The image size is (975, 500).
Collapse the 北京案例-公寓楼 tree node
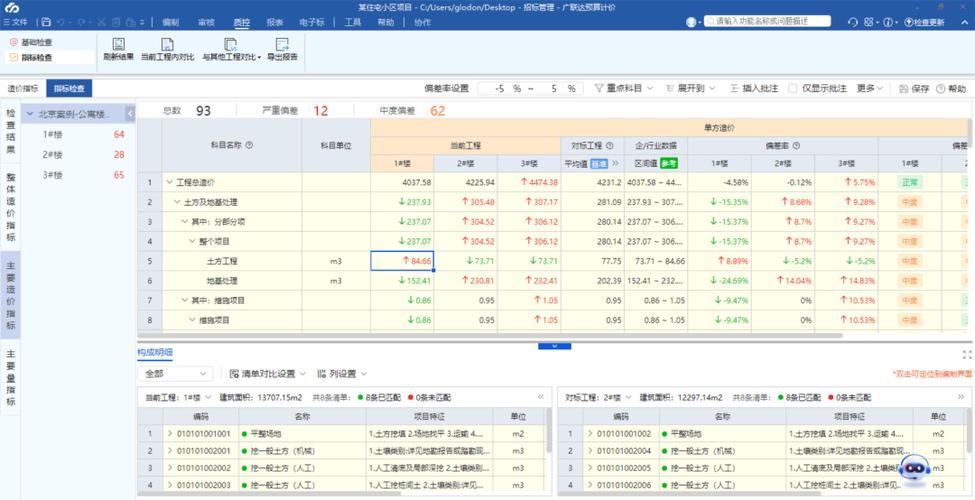pyautogui.click(x=29, y=114)
